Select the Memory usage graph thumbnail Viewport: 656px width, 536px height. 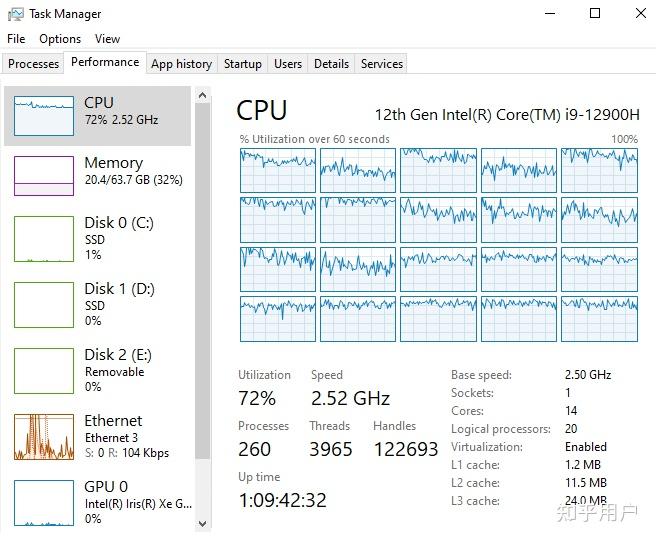click(44, 176)
